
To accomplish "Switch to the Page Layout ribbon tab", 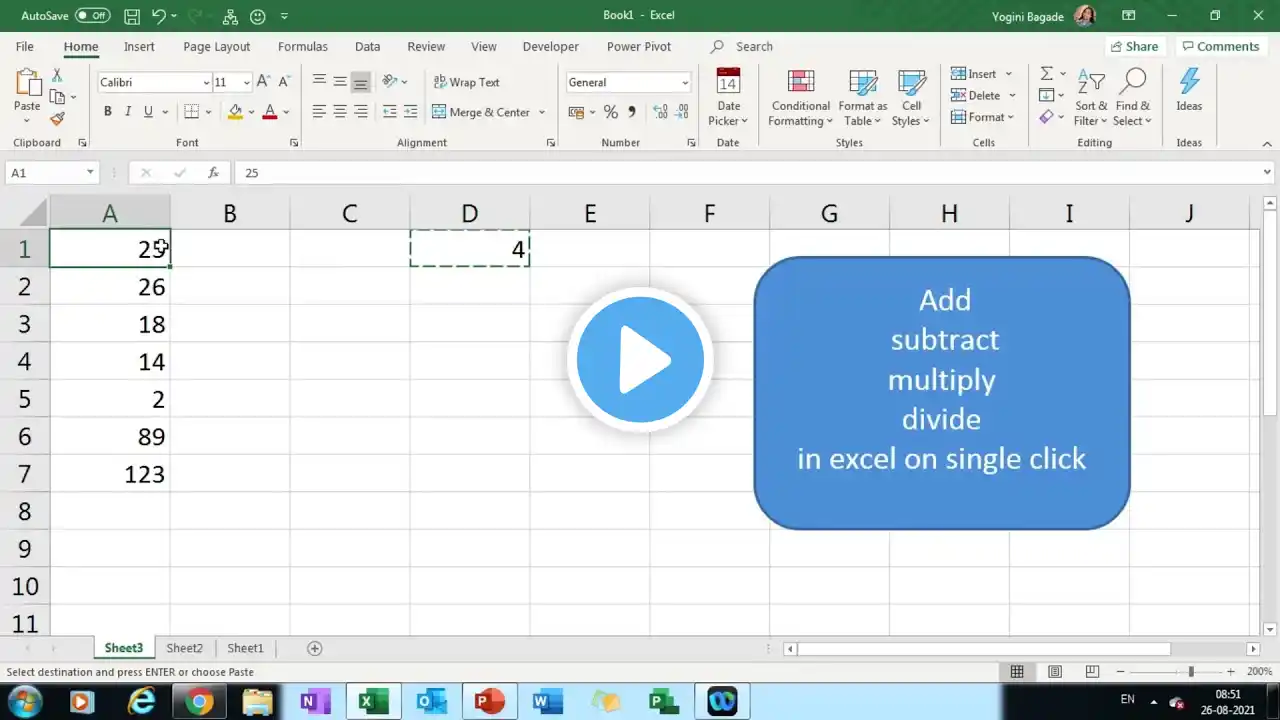I will [217, 46].
